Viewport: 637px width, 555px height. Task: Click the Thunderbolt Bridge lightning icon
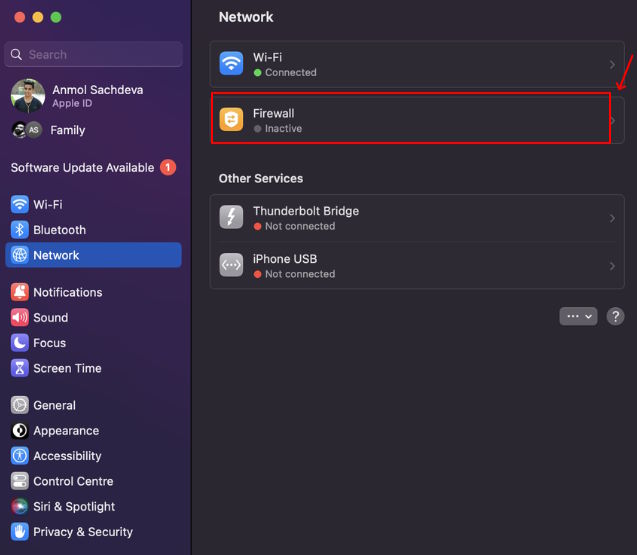click(x=231, y=217)
